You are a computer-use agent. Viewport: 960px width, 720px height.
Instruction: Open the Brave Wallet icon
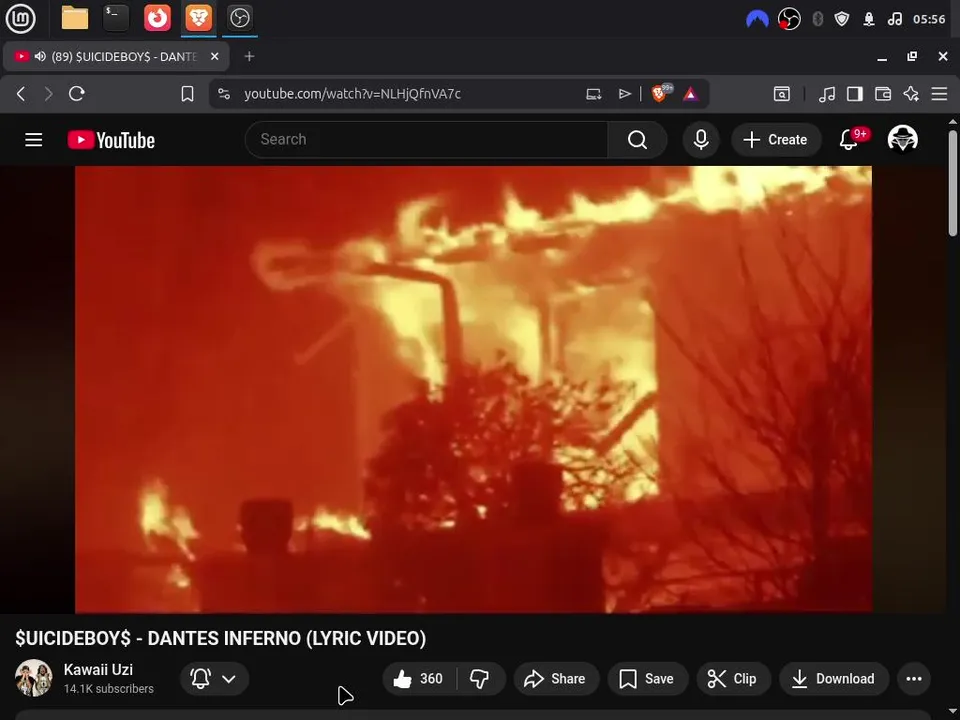coord(883,94)
